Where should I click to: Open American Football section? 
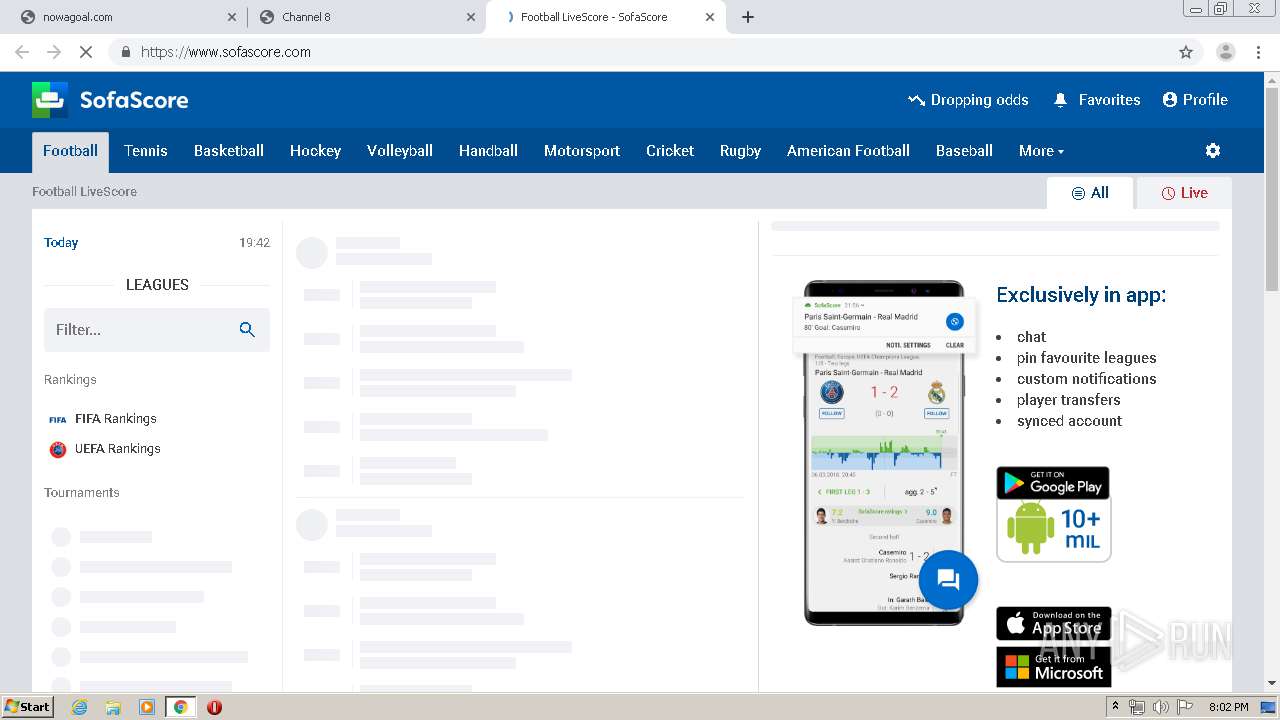point(848,151)
